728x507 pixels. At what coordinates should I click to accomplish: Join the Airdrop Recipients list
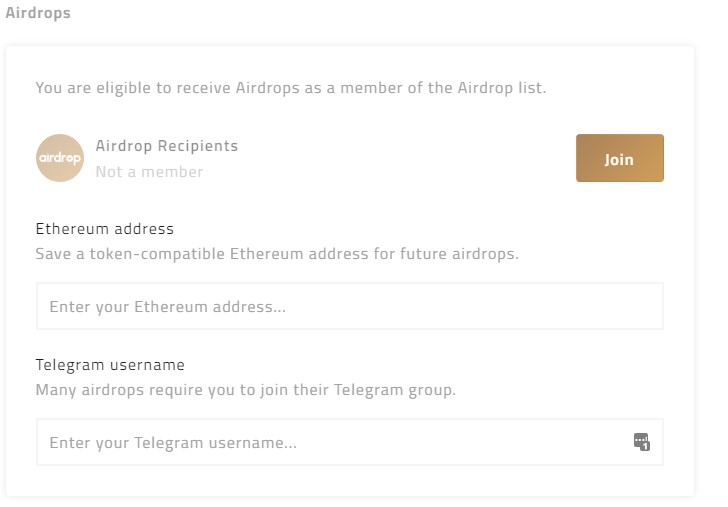click(x=619, y=159)
